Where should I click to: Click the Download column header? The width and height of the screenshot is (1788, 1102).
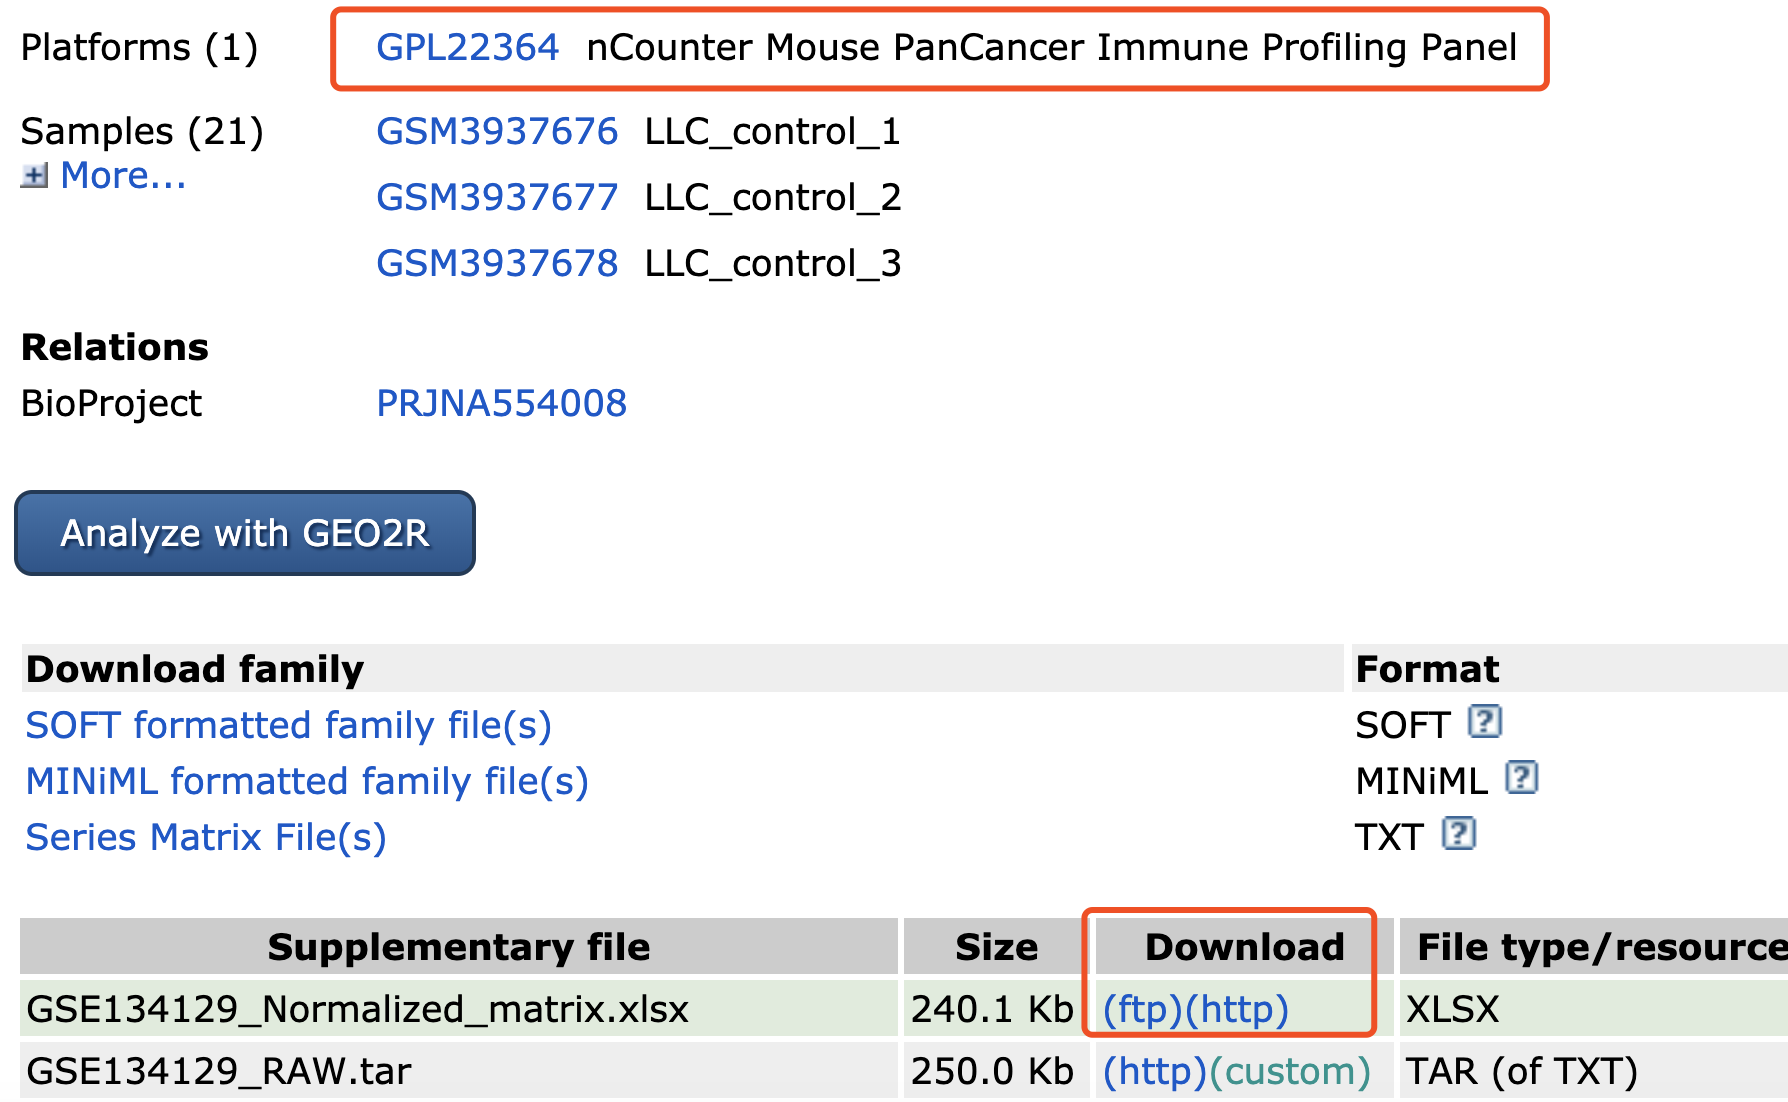[1244, 946]
